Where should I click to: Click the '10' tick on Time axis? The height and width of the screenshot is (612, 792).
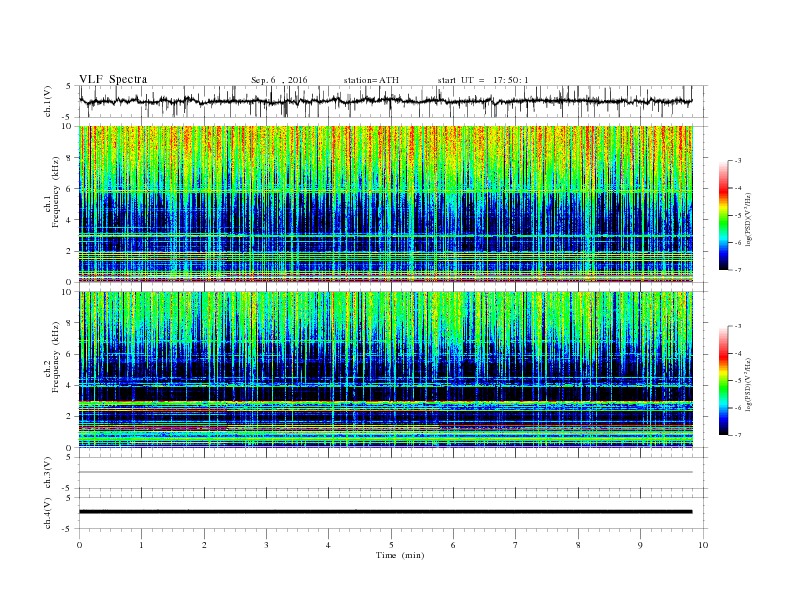pos(703,545)
